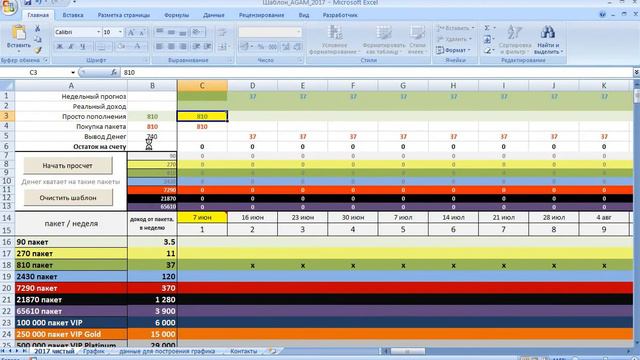This screenshot has width=640, height=360.
Task: Click the Format Painter brush icon
Action: click(x=38, y=50)
